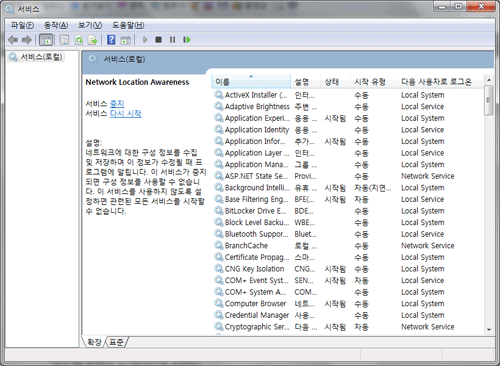The image size is (500, 366).
Task: Select the Application Experience service row
Action: (x=348, y=118)
